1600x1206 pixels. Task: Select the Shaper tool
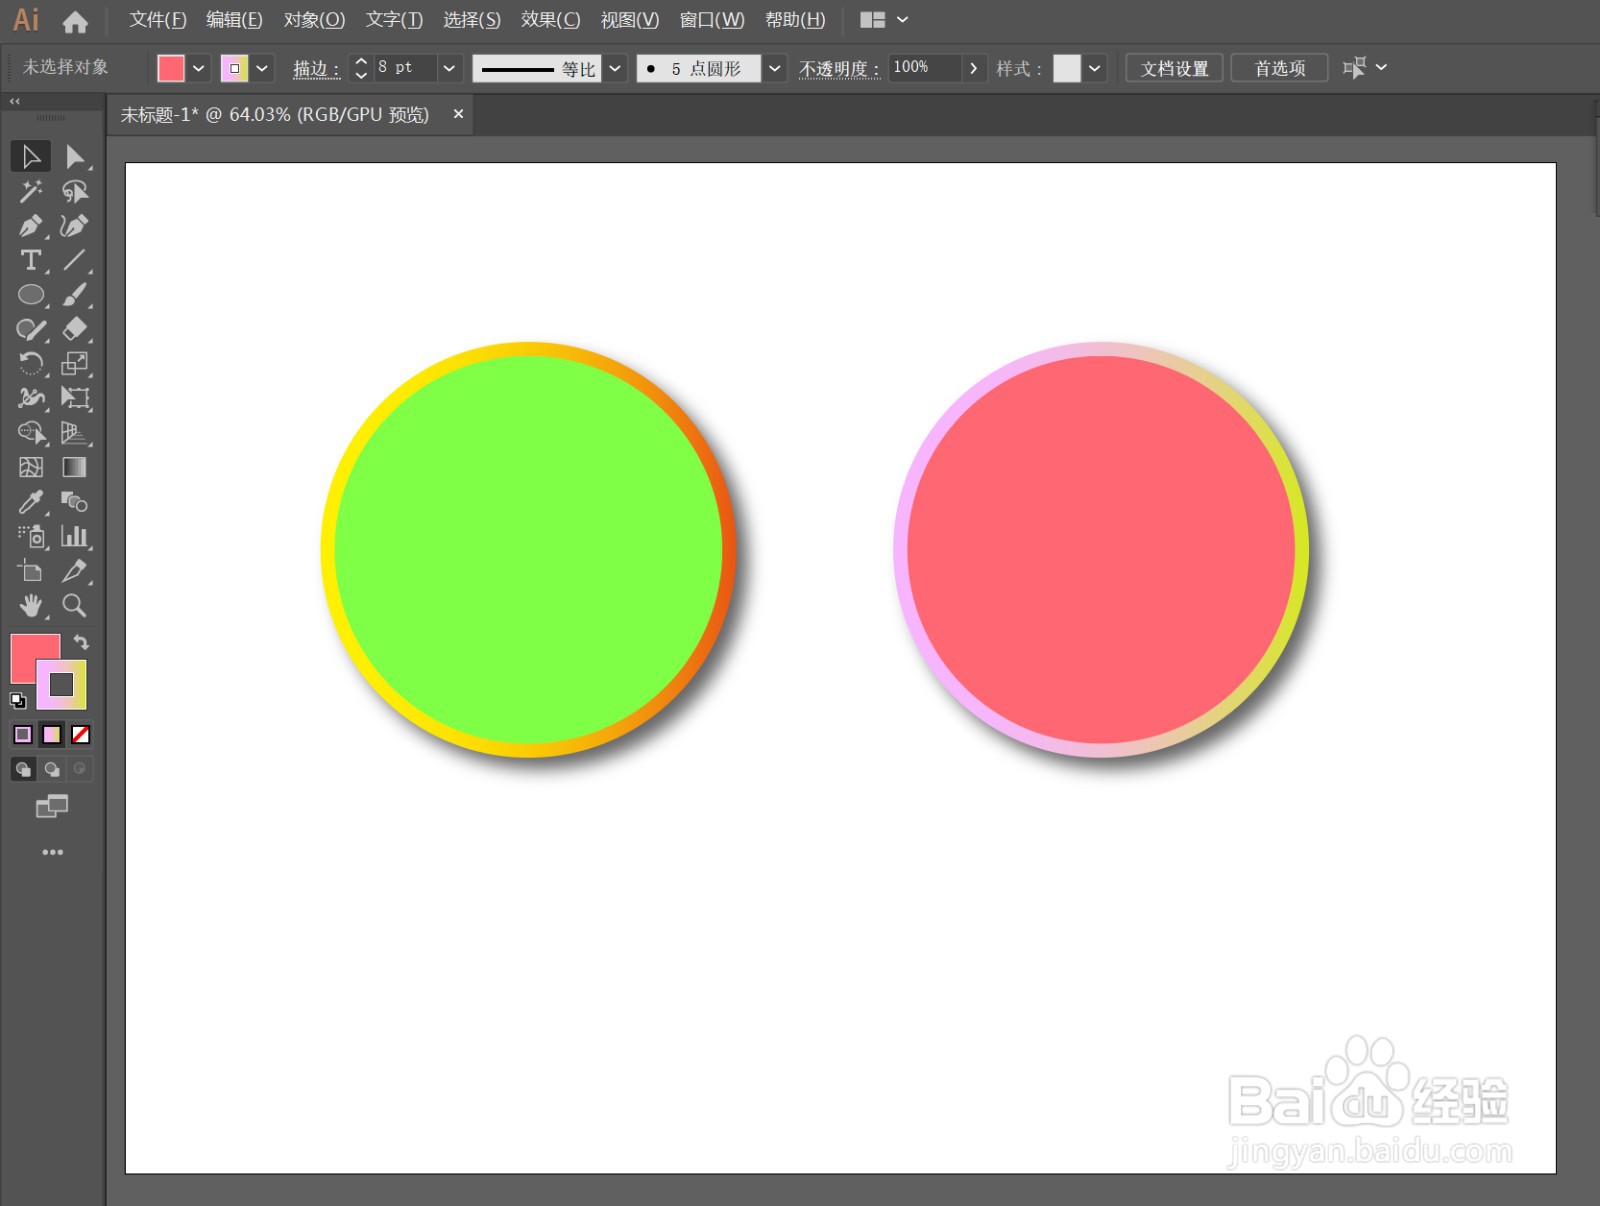(31, 329)
